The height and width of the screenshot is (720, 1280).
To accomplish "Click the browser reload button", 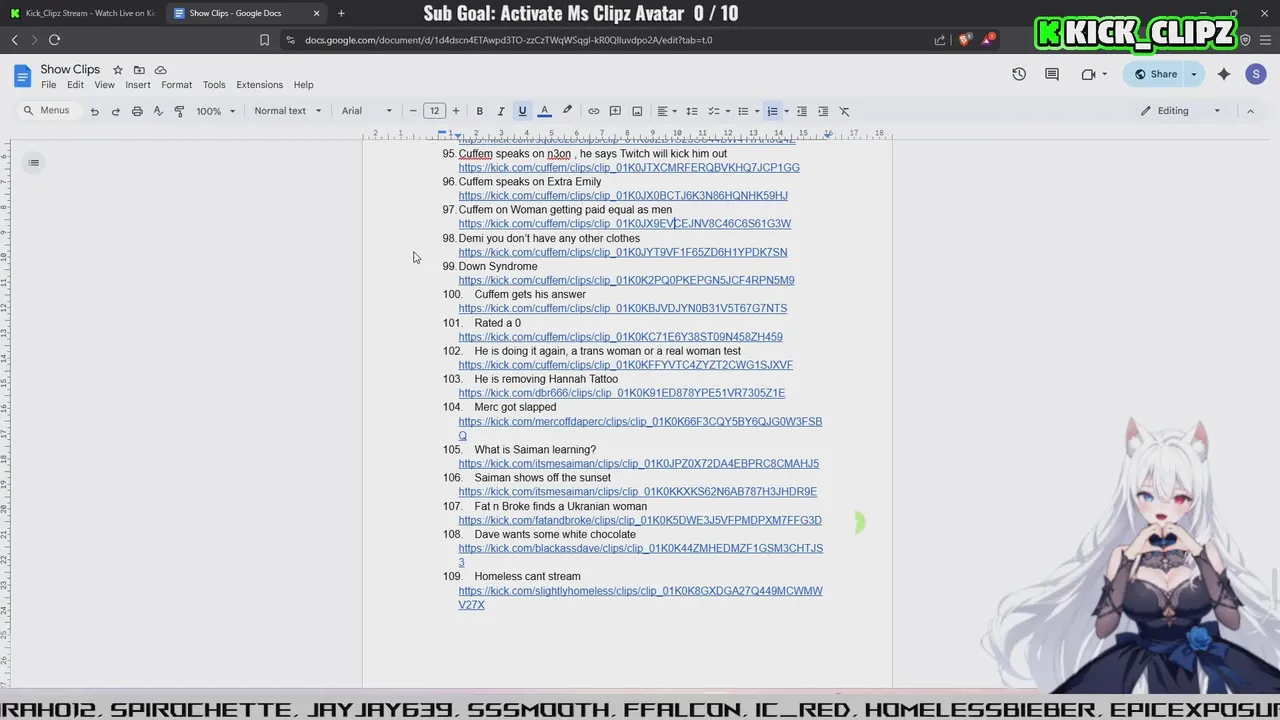I will pos(54,40).
